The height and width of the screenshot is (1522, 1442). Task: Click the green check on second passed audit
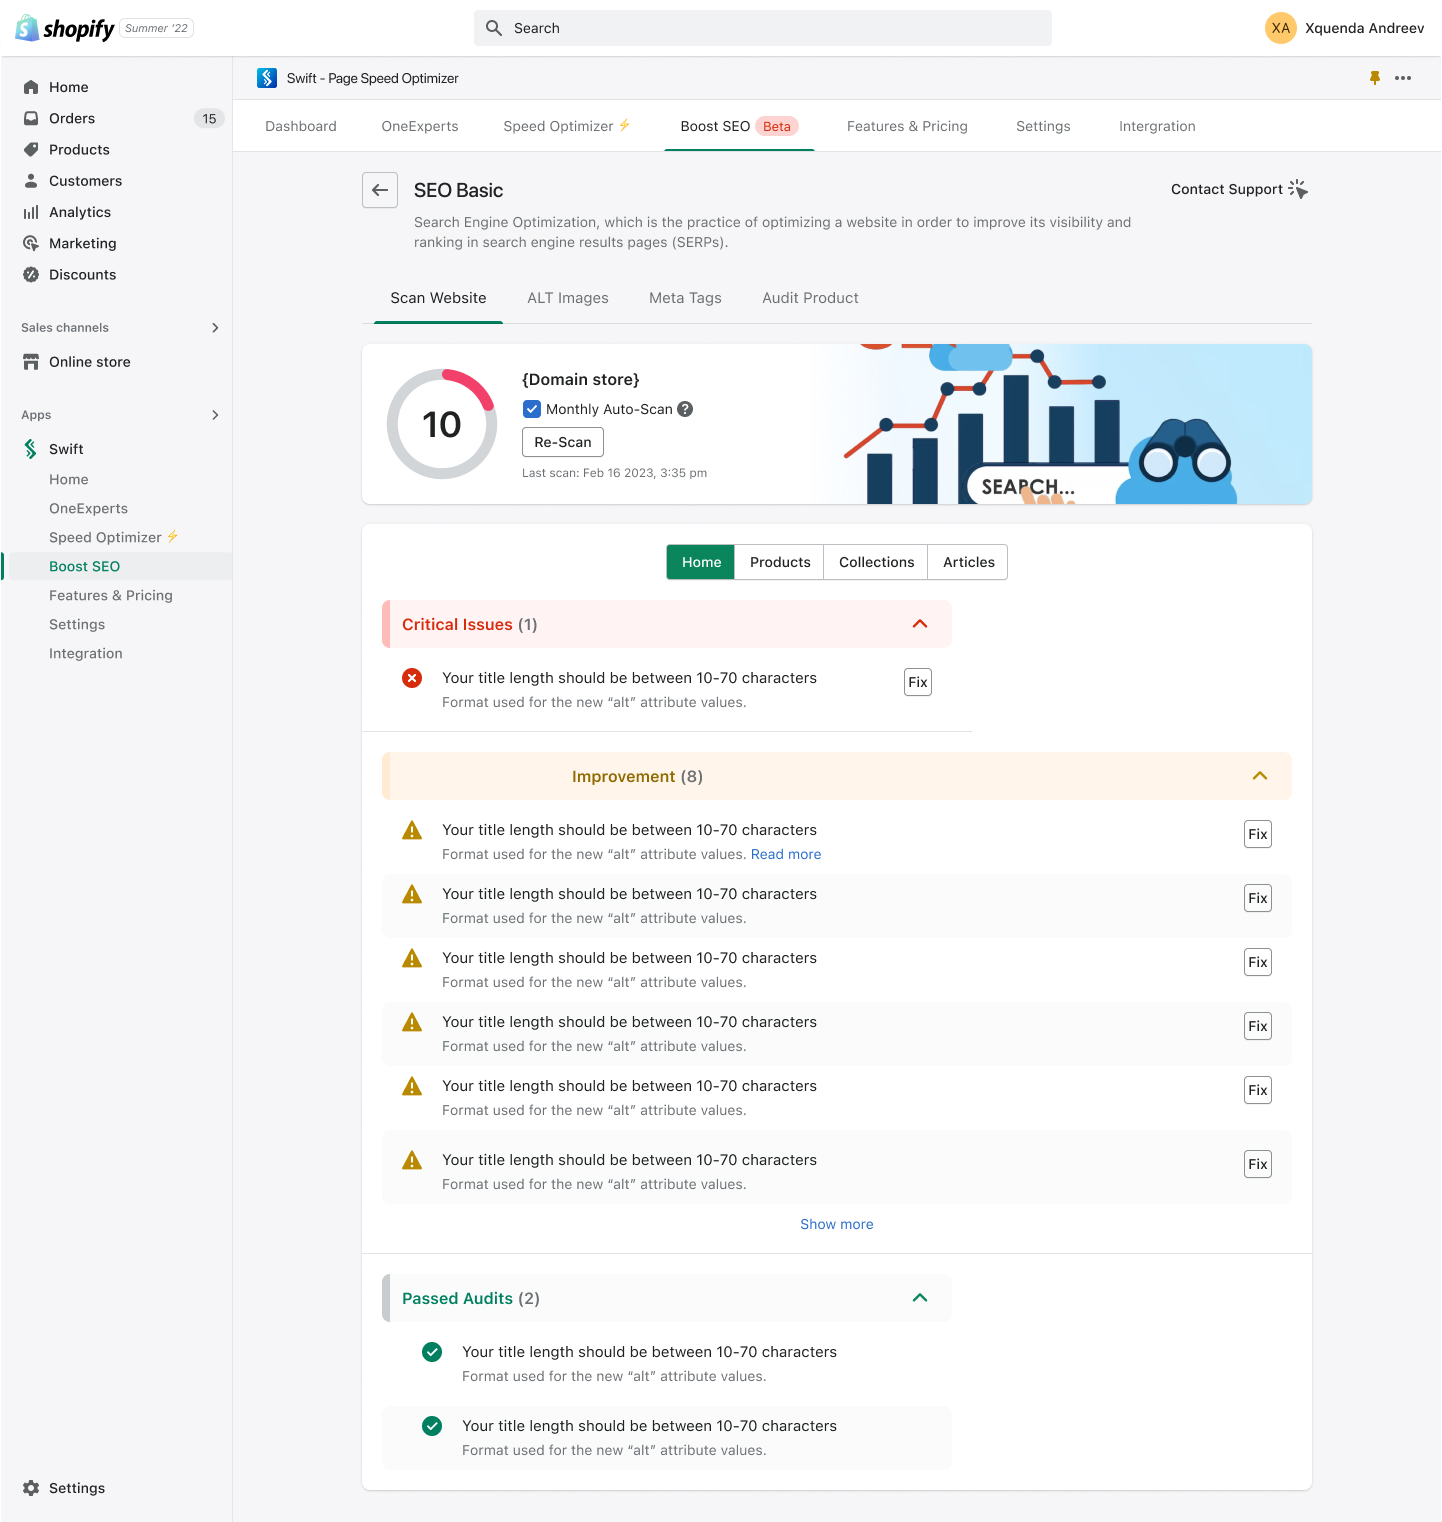pos(432,1426)
